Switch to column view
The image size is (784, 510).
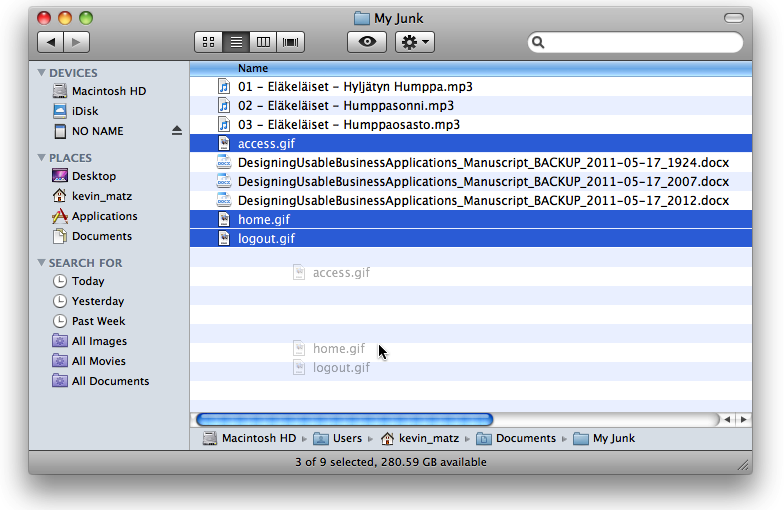pos(263,42)
